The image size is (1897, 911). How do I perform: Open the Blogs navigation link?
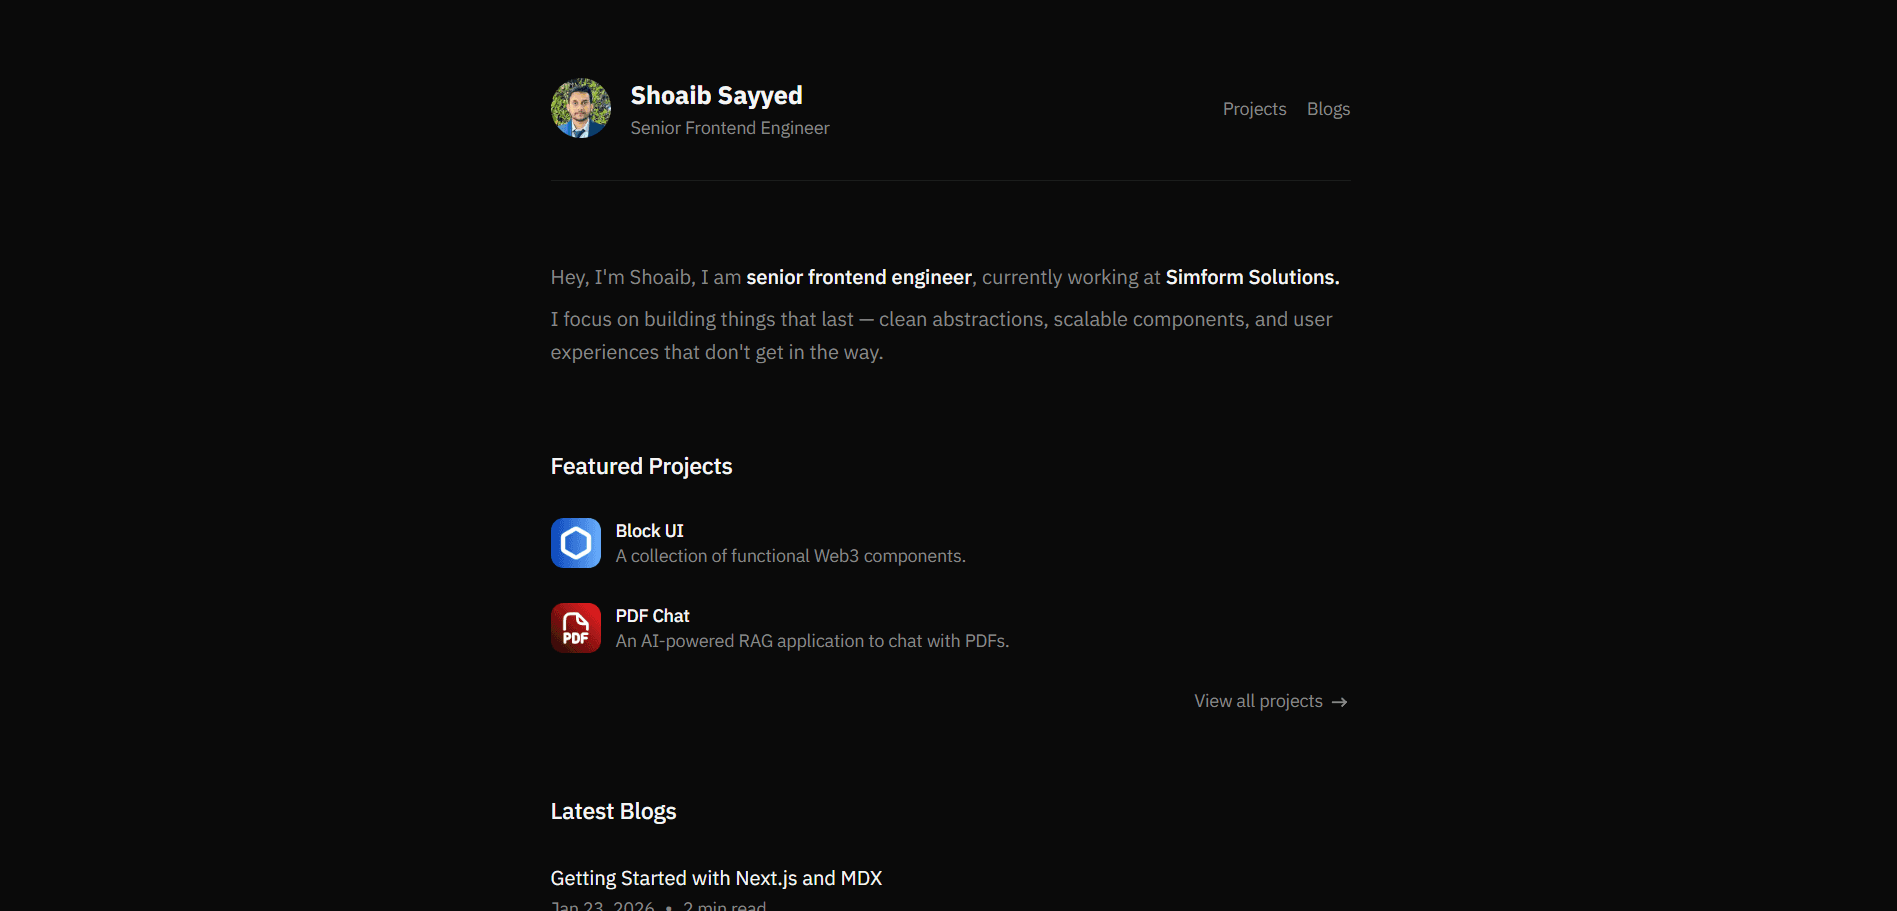pyautogui.click(x=1328, y=109)
